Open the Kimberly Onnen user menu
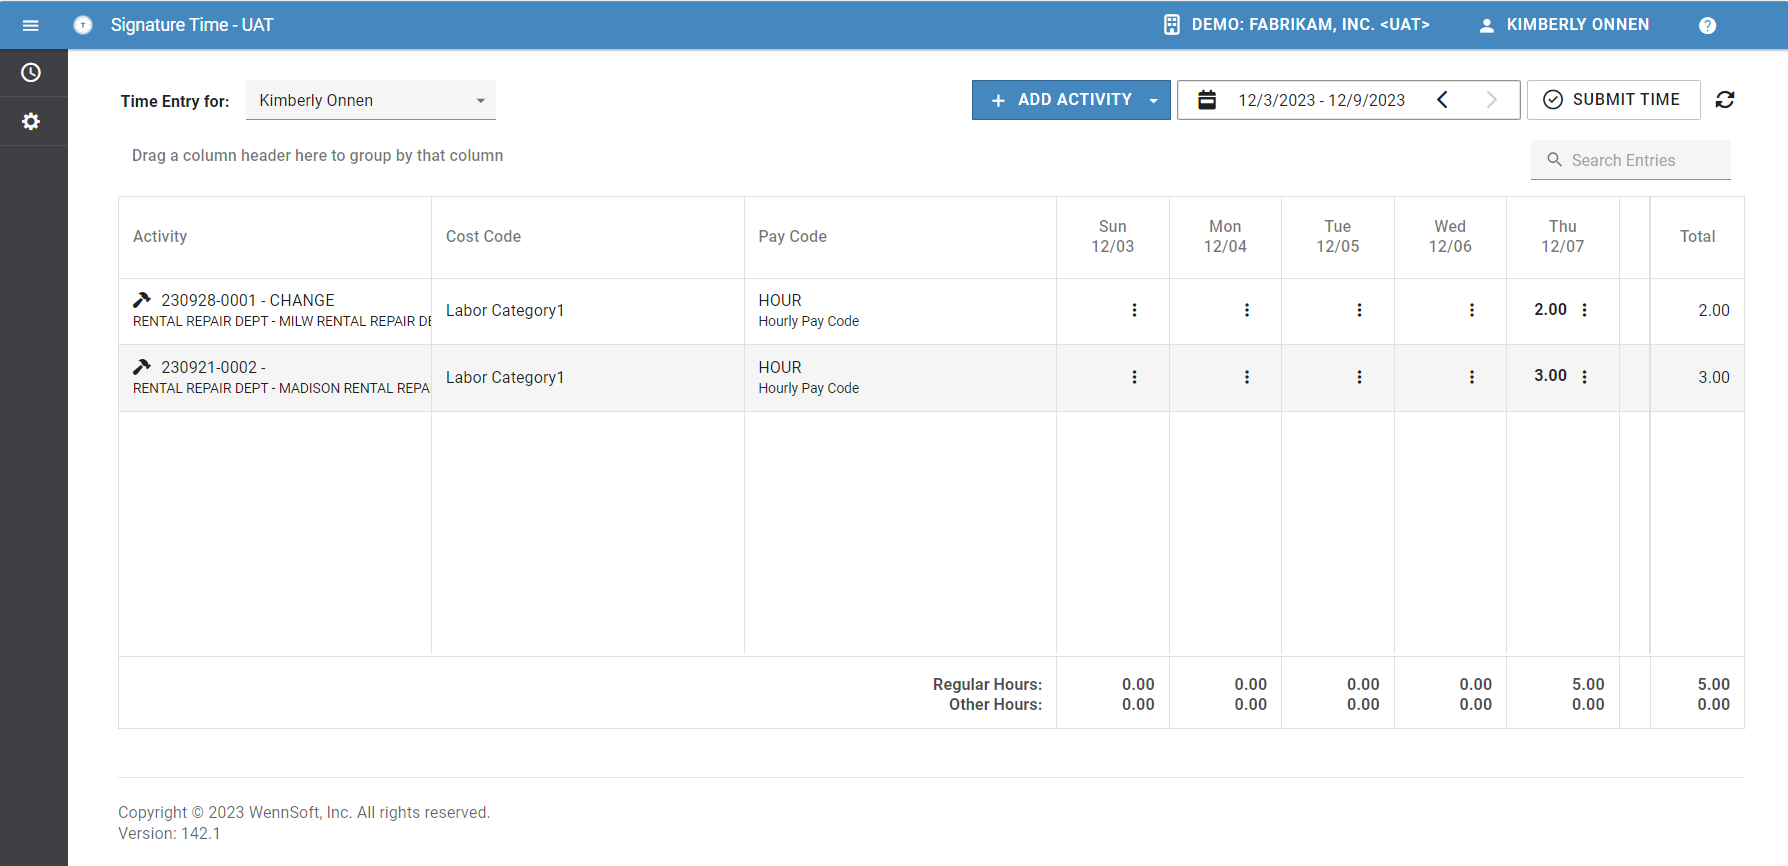Viewport: 1788px width, 866px height. point(1564,25)
